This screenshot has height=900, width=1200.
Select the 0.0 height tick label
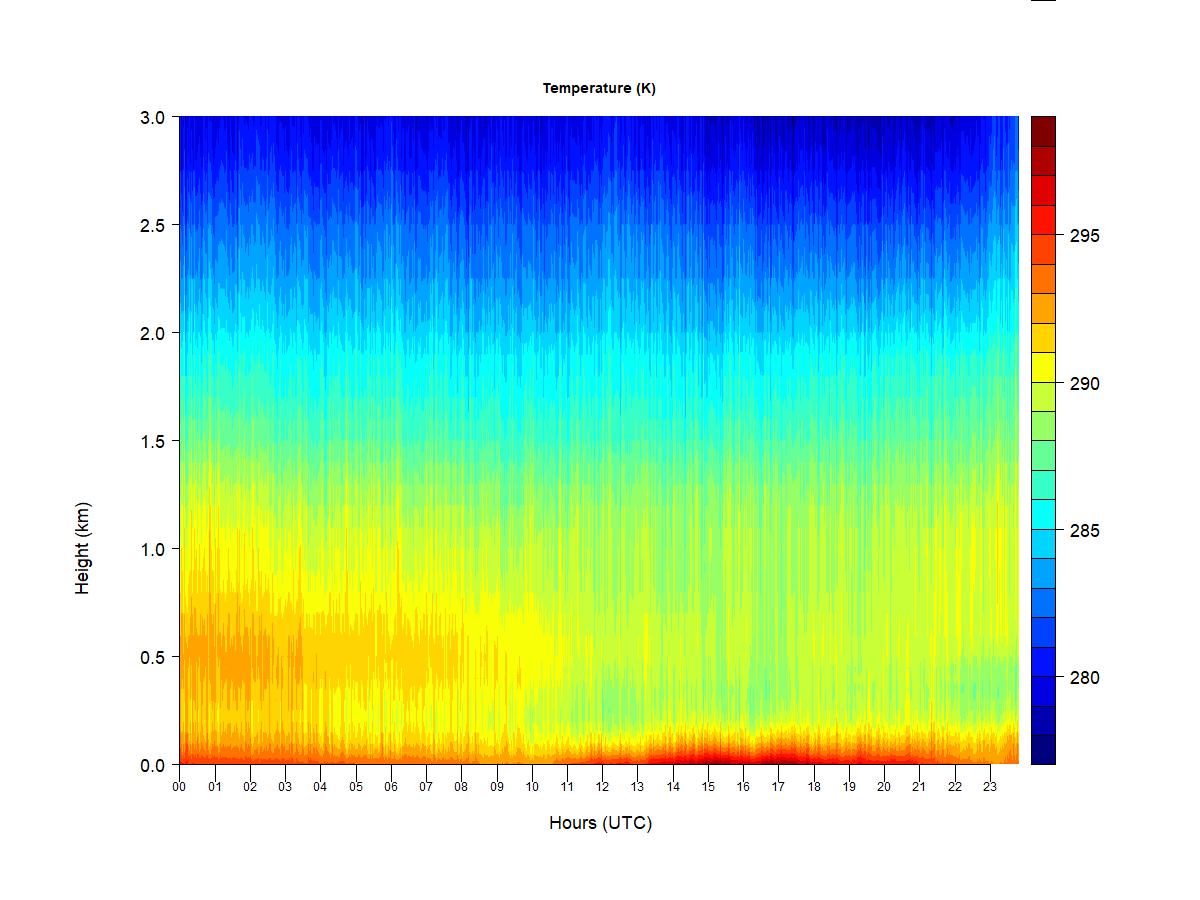click(x=152, y=765)
